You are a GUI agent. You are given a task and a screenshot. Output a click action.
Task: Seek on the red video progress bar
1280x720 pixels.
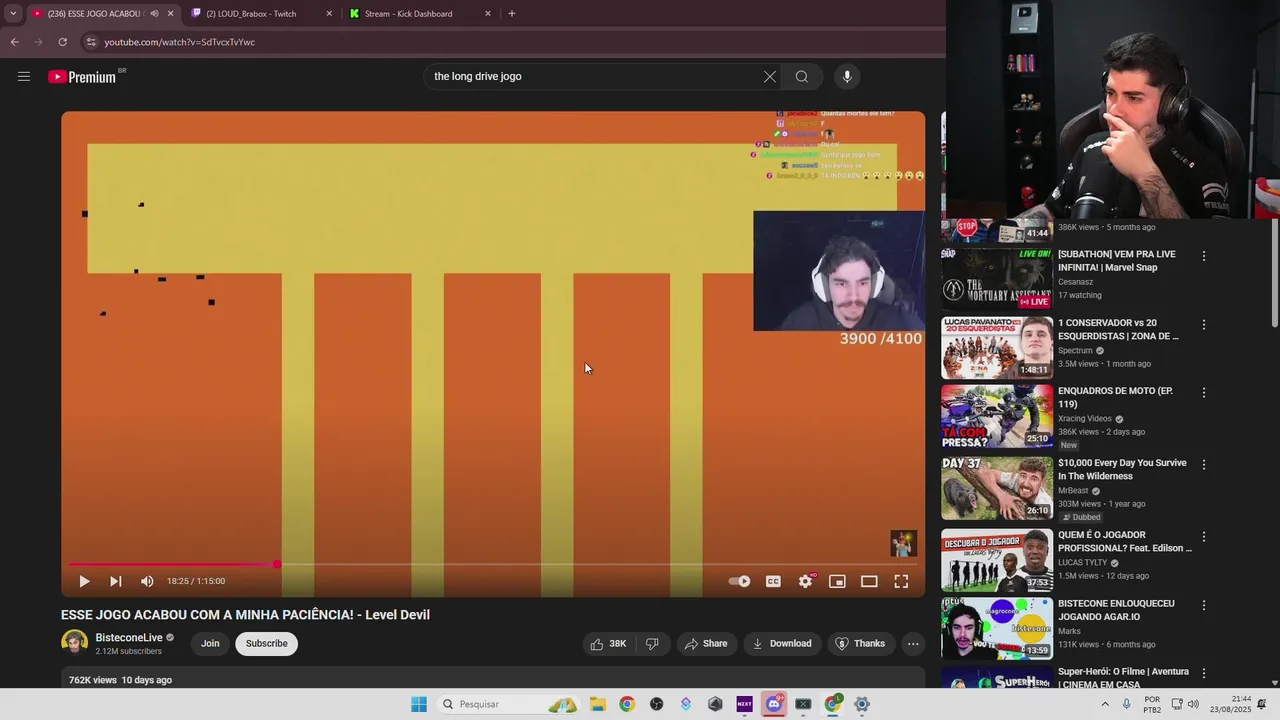click(493, 565)
